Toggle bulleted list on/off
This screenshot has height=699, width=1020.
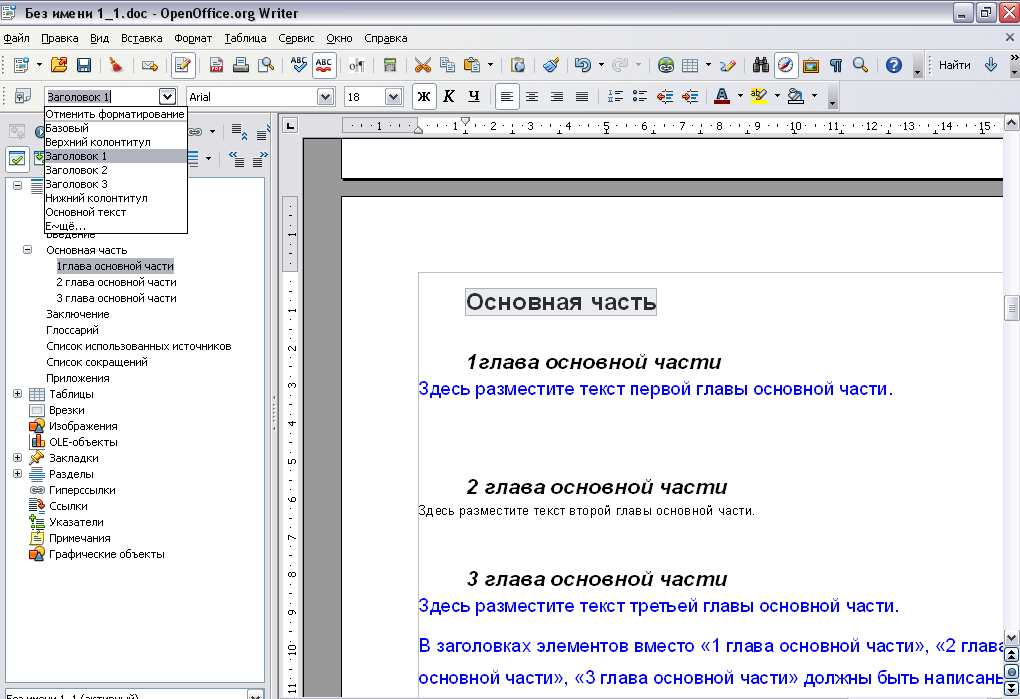tap(640, 97)
